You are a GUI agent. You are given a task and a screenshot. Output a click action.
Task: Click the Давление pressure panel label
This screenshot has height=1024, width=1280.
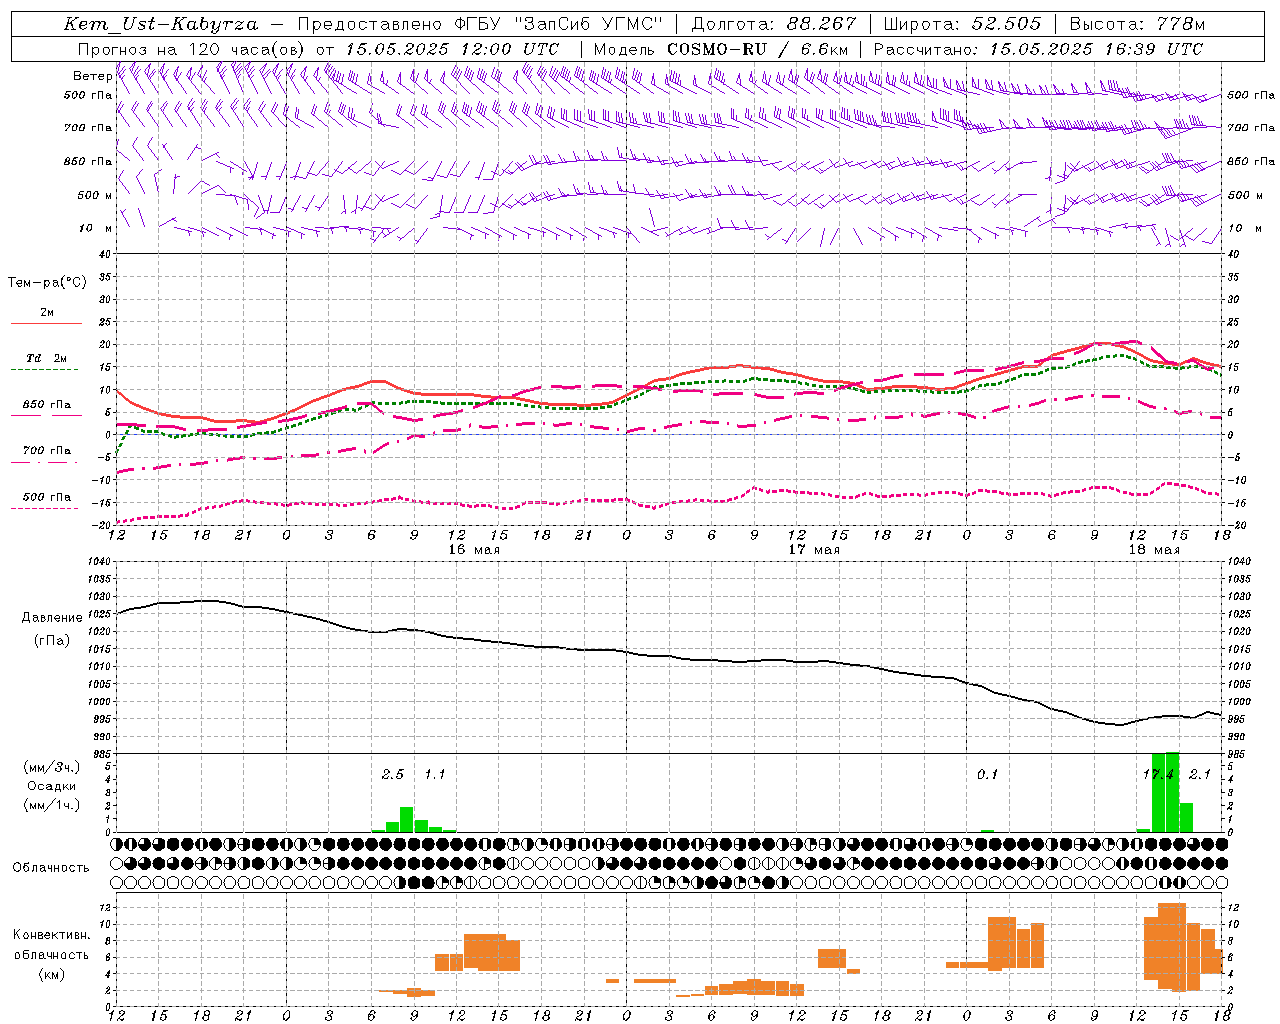51,617
